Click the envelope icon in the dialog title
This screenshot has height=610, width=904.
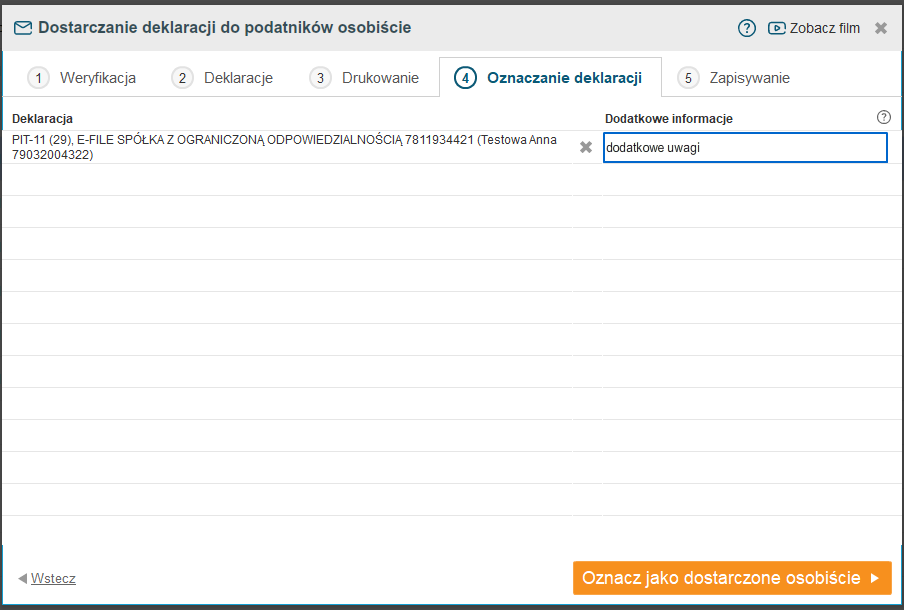[23, 28]
